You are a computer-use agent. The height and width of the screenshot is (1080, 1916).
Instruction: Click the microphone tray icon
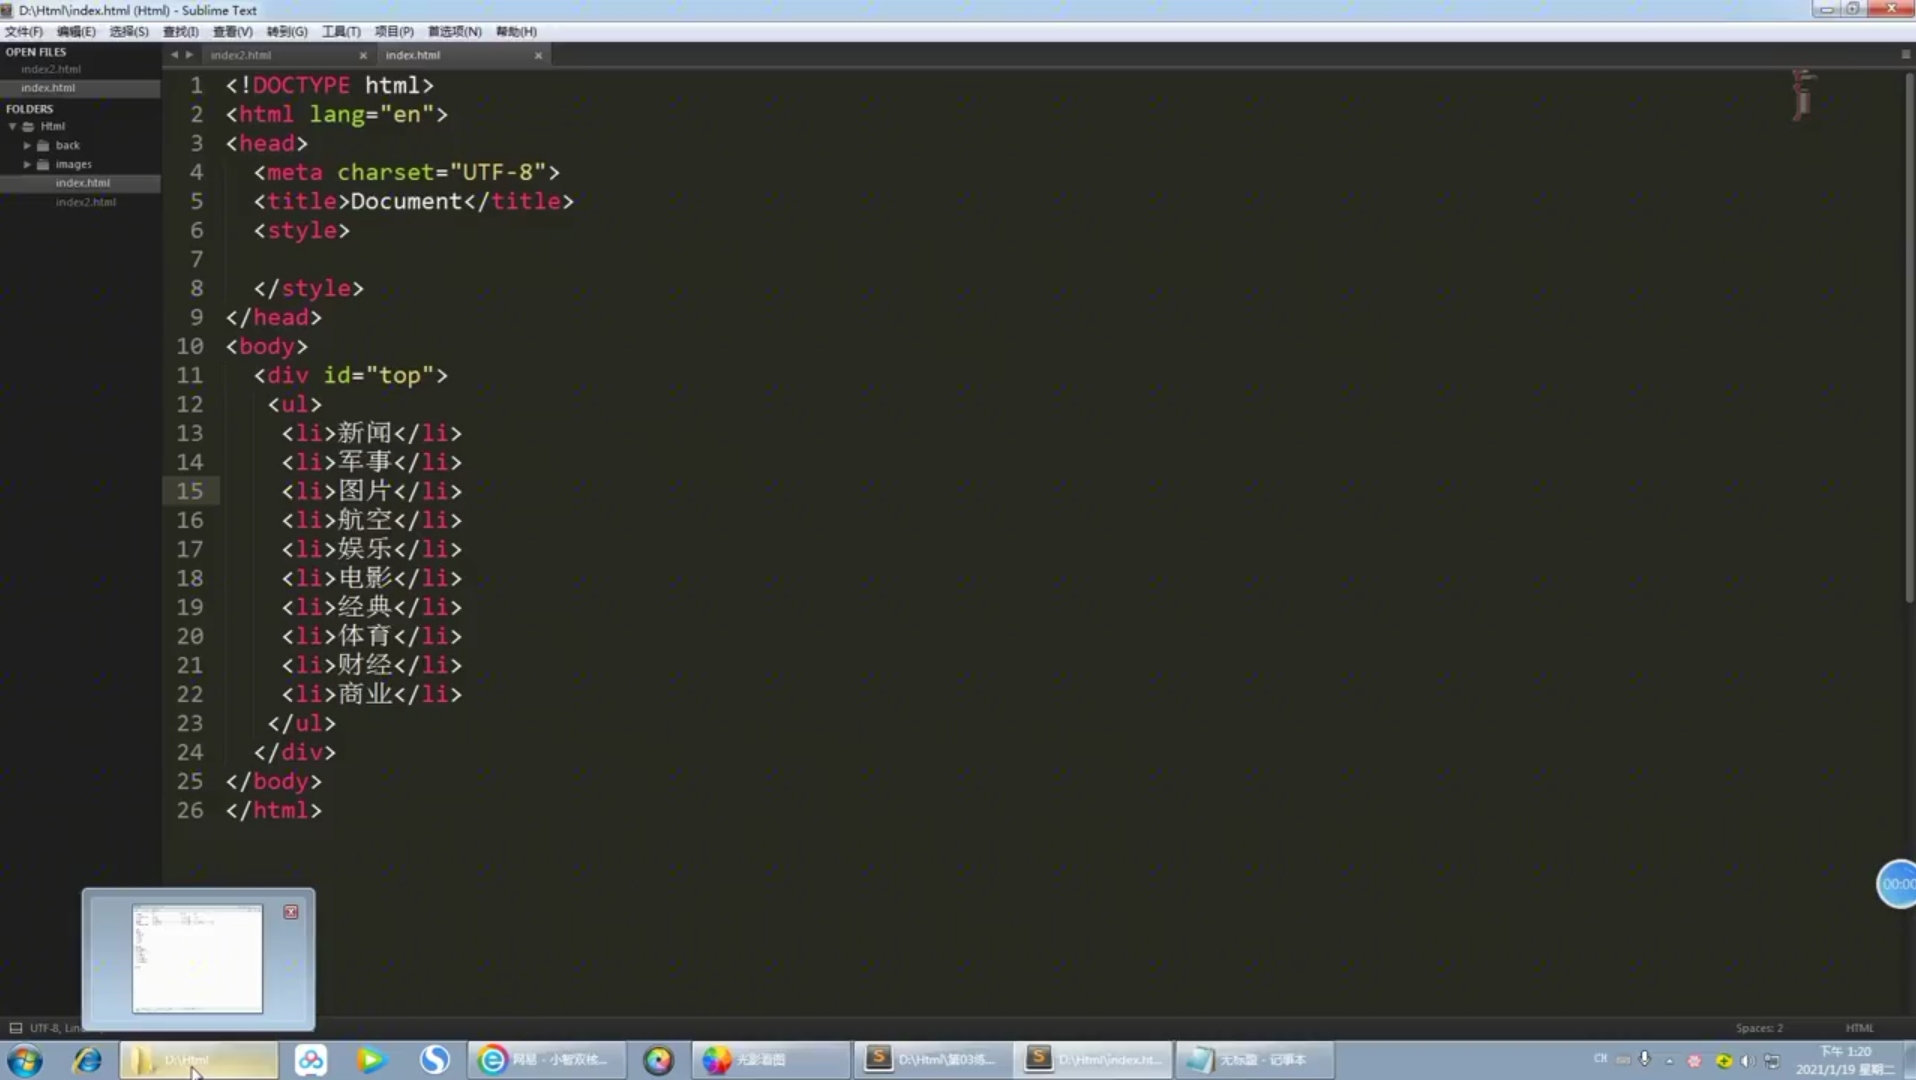(1645, 1059)
